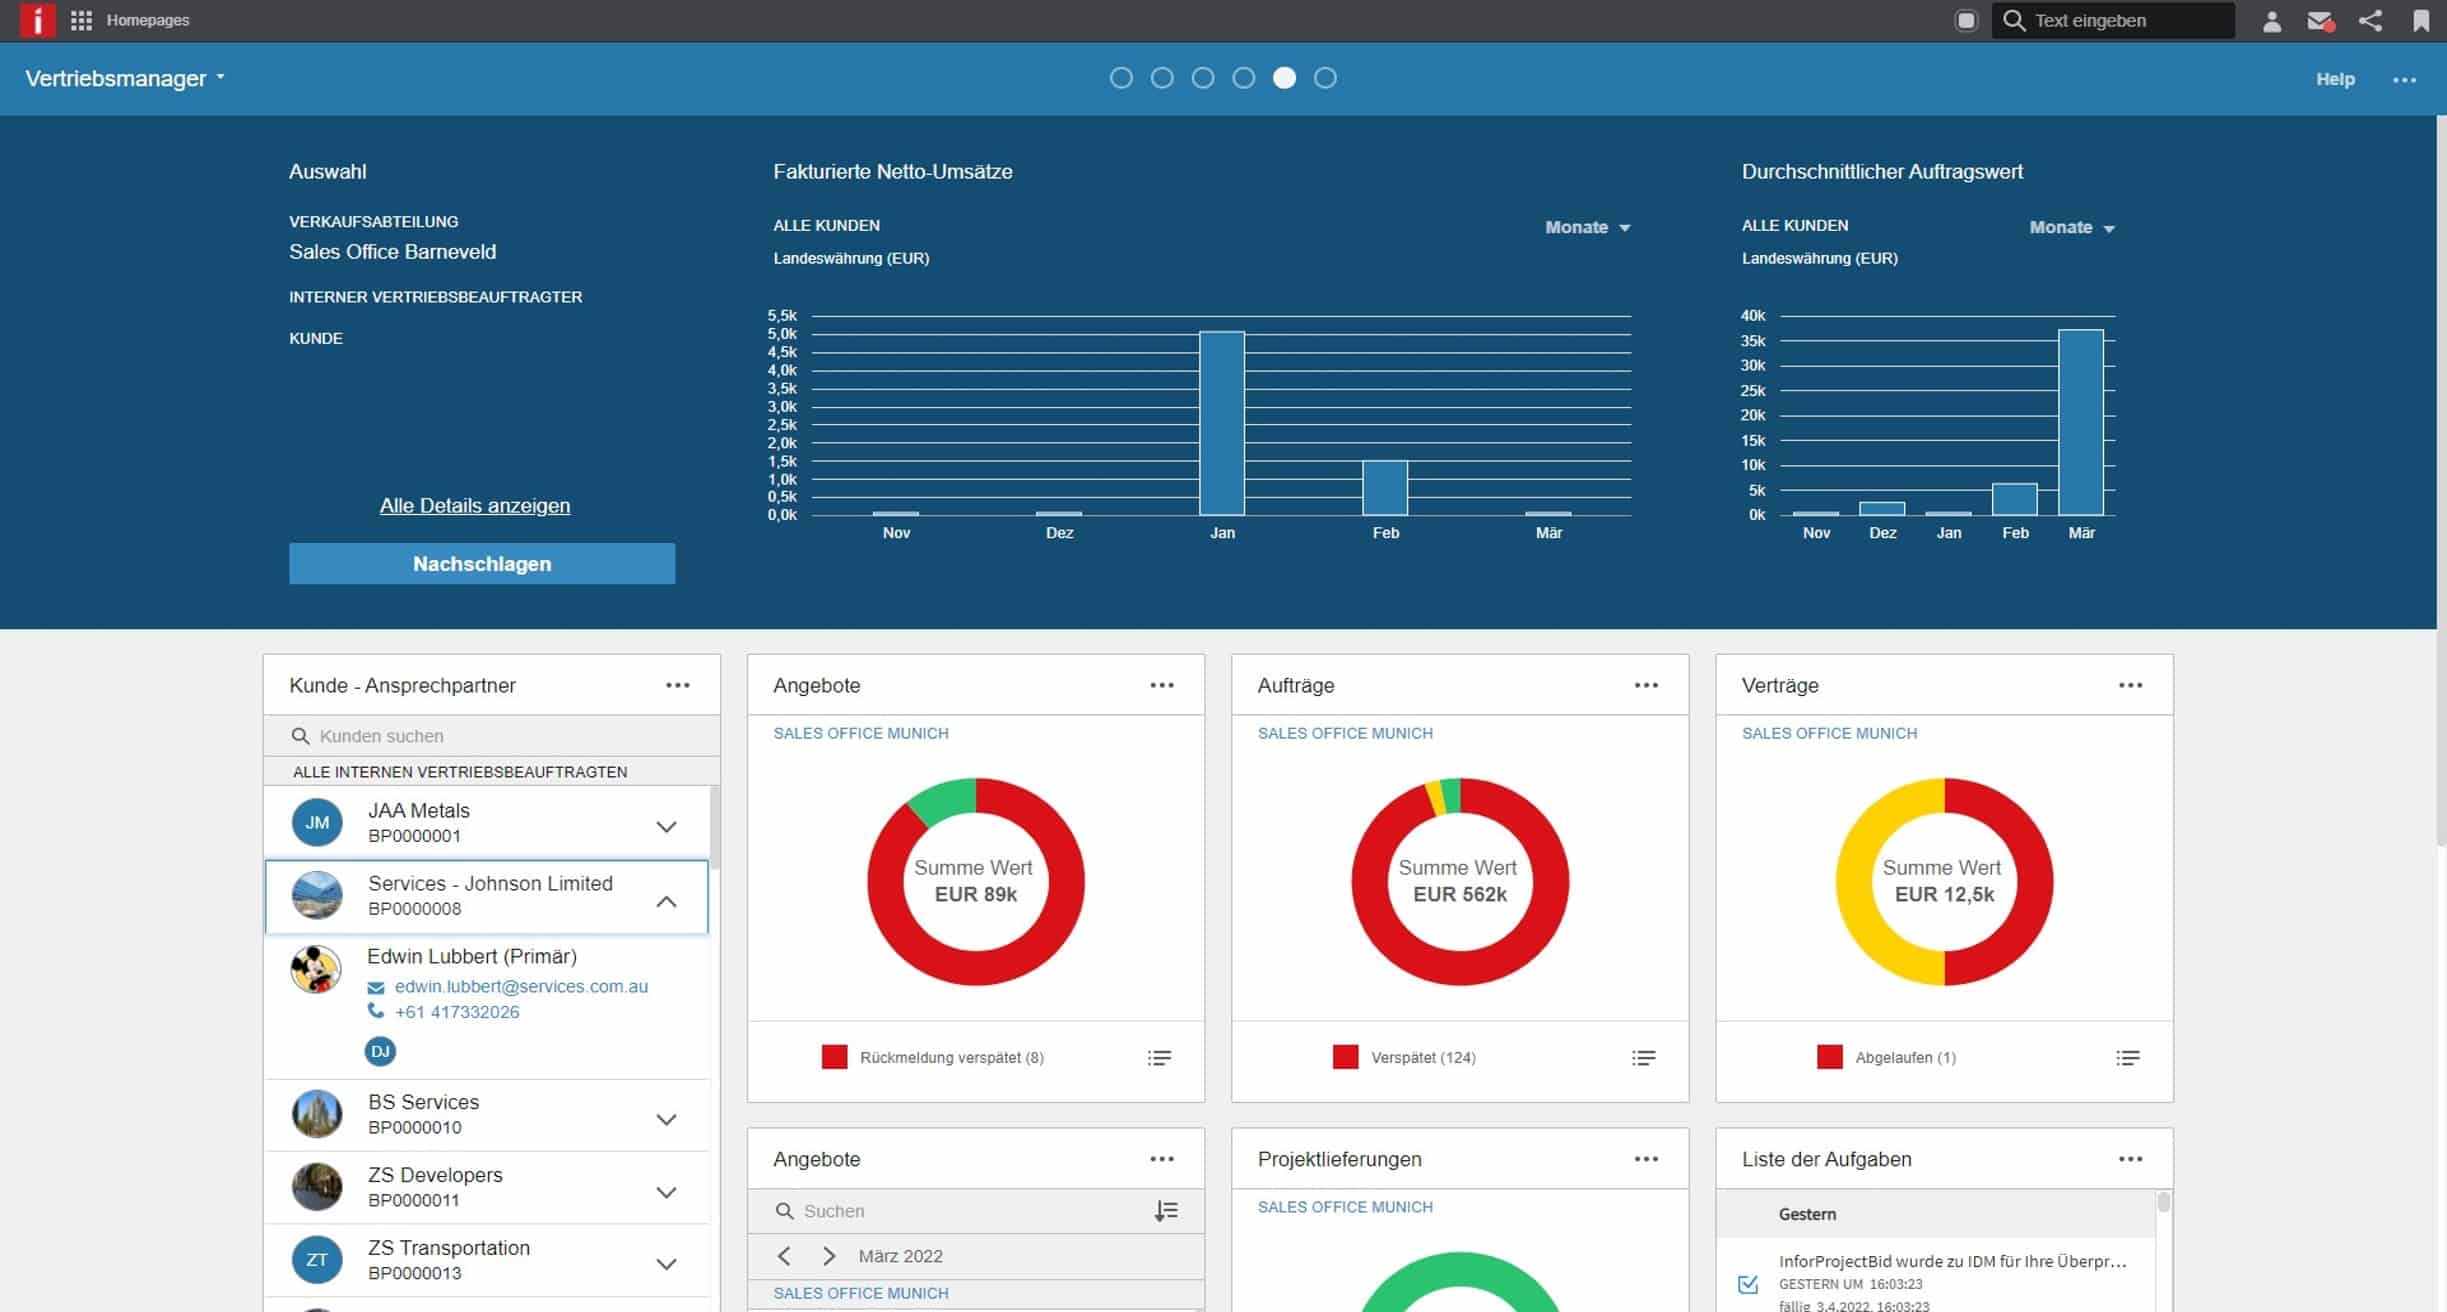
Task: Expand the BS Services customer row
Action: pos(666,1118)
